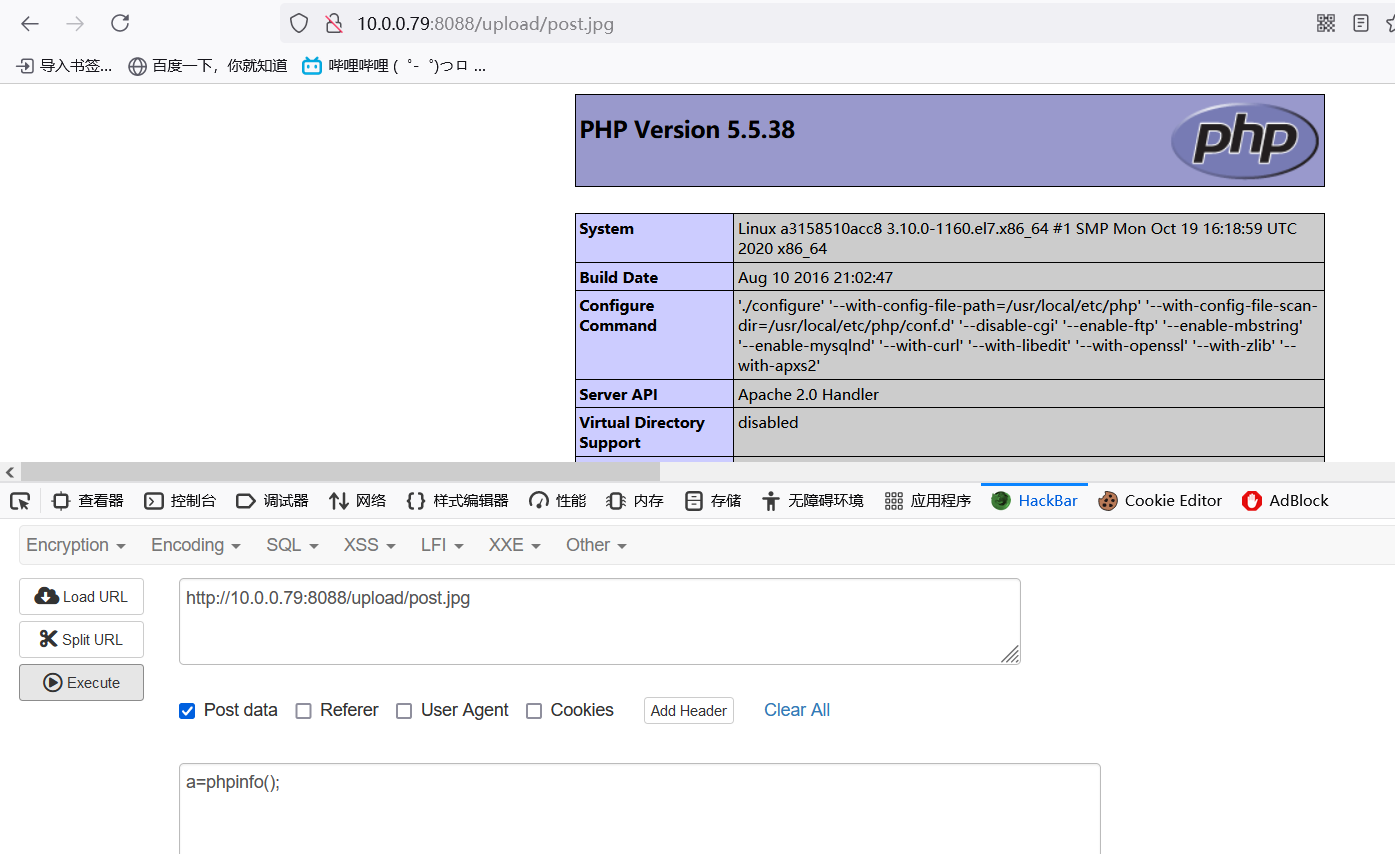
Task: Click the 'PHP Version 5.5.38' heading
Action: (687, 130)
